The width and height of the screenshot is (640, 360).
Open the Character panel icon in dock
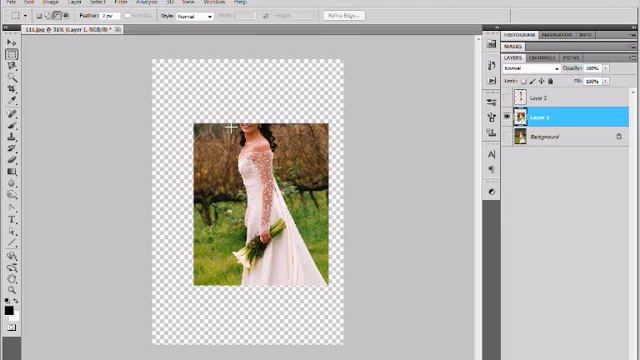click(491, 154)
